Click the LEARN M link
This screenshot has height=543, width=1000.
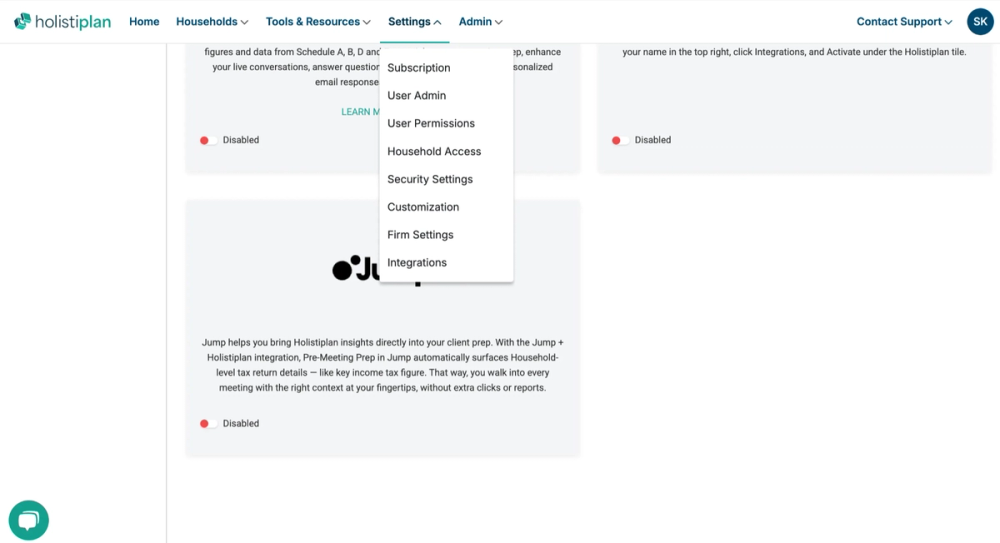(x=360, y=112)
